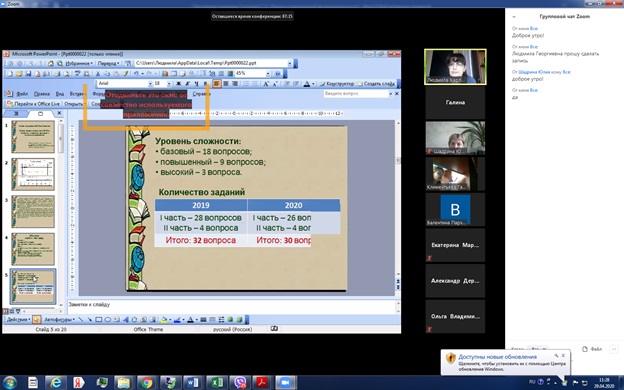Click the Undo arrow icon
This screenshot has width=624, height=390.
[x=136, y=74]
